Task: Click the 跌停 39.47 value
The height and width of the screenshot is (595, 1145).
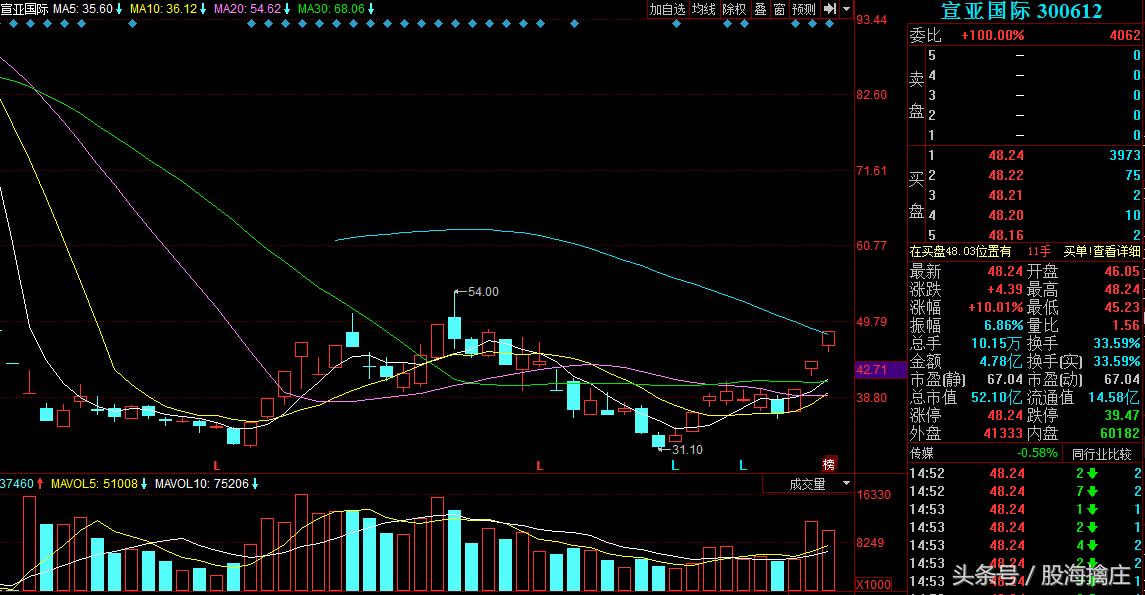Action: (x=1122, y=415)
